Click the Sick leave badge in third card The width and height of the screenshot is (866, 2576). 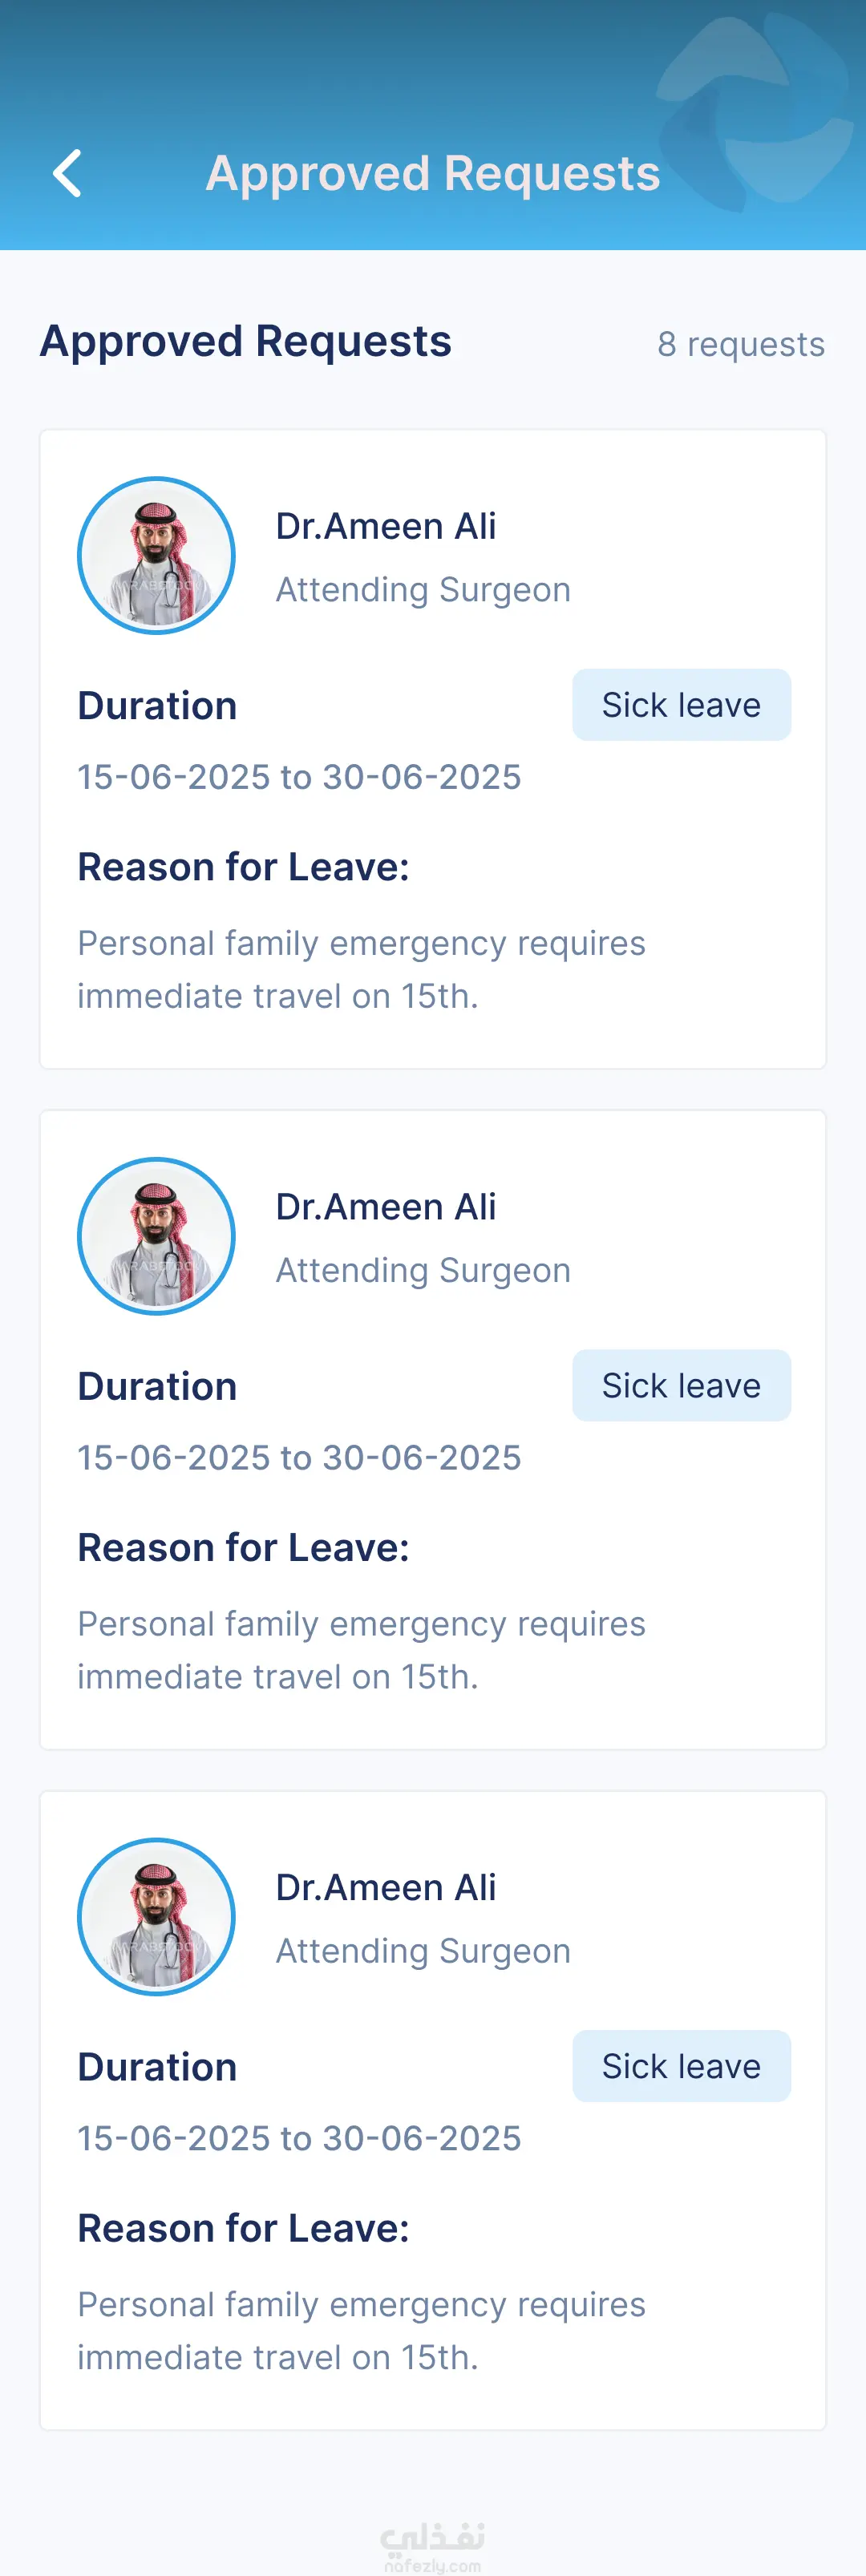[681, 2066]
